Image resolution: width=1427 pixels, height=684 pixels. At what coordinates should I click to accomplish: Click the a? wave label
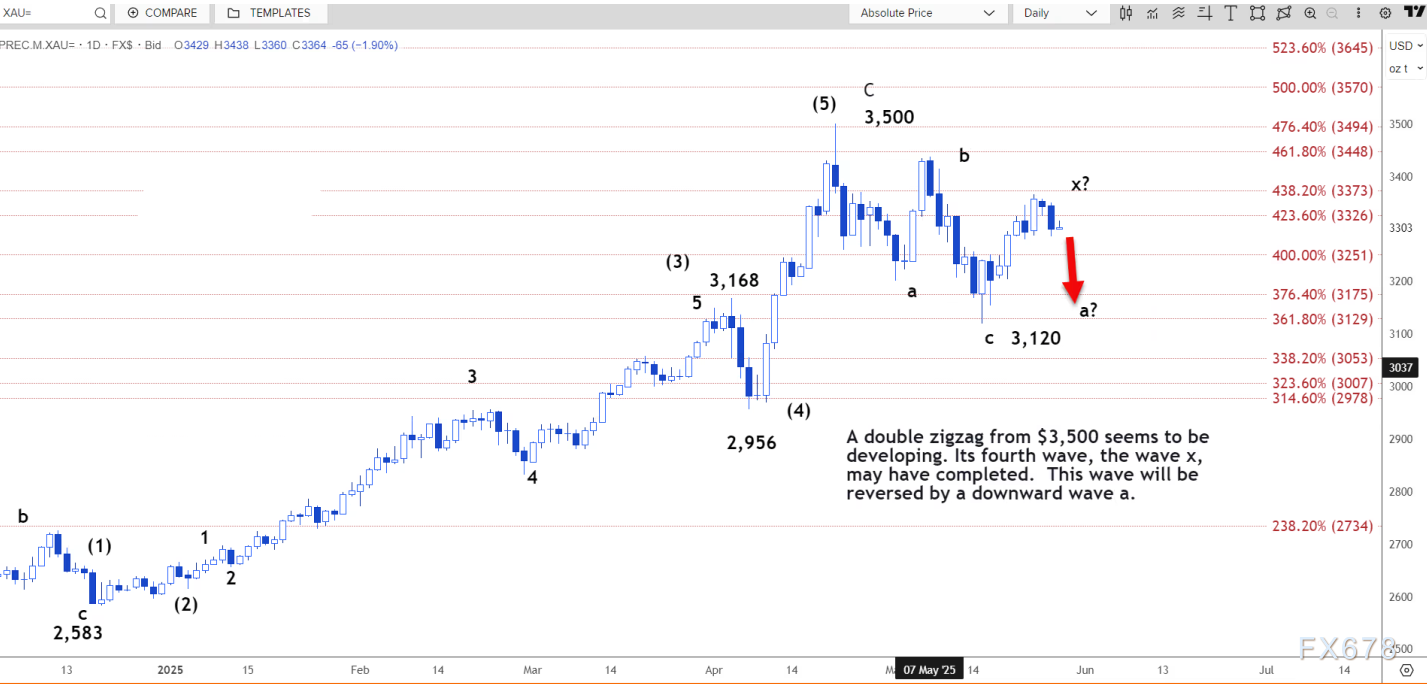[x=1088, y=310]
